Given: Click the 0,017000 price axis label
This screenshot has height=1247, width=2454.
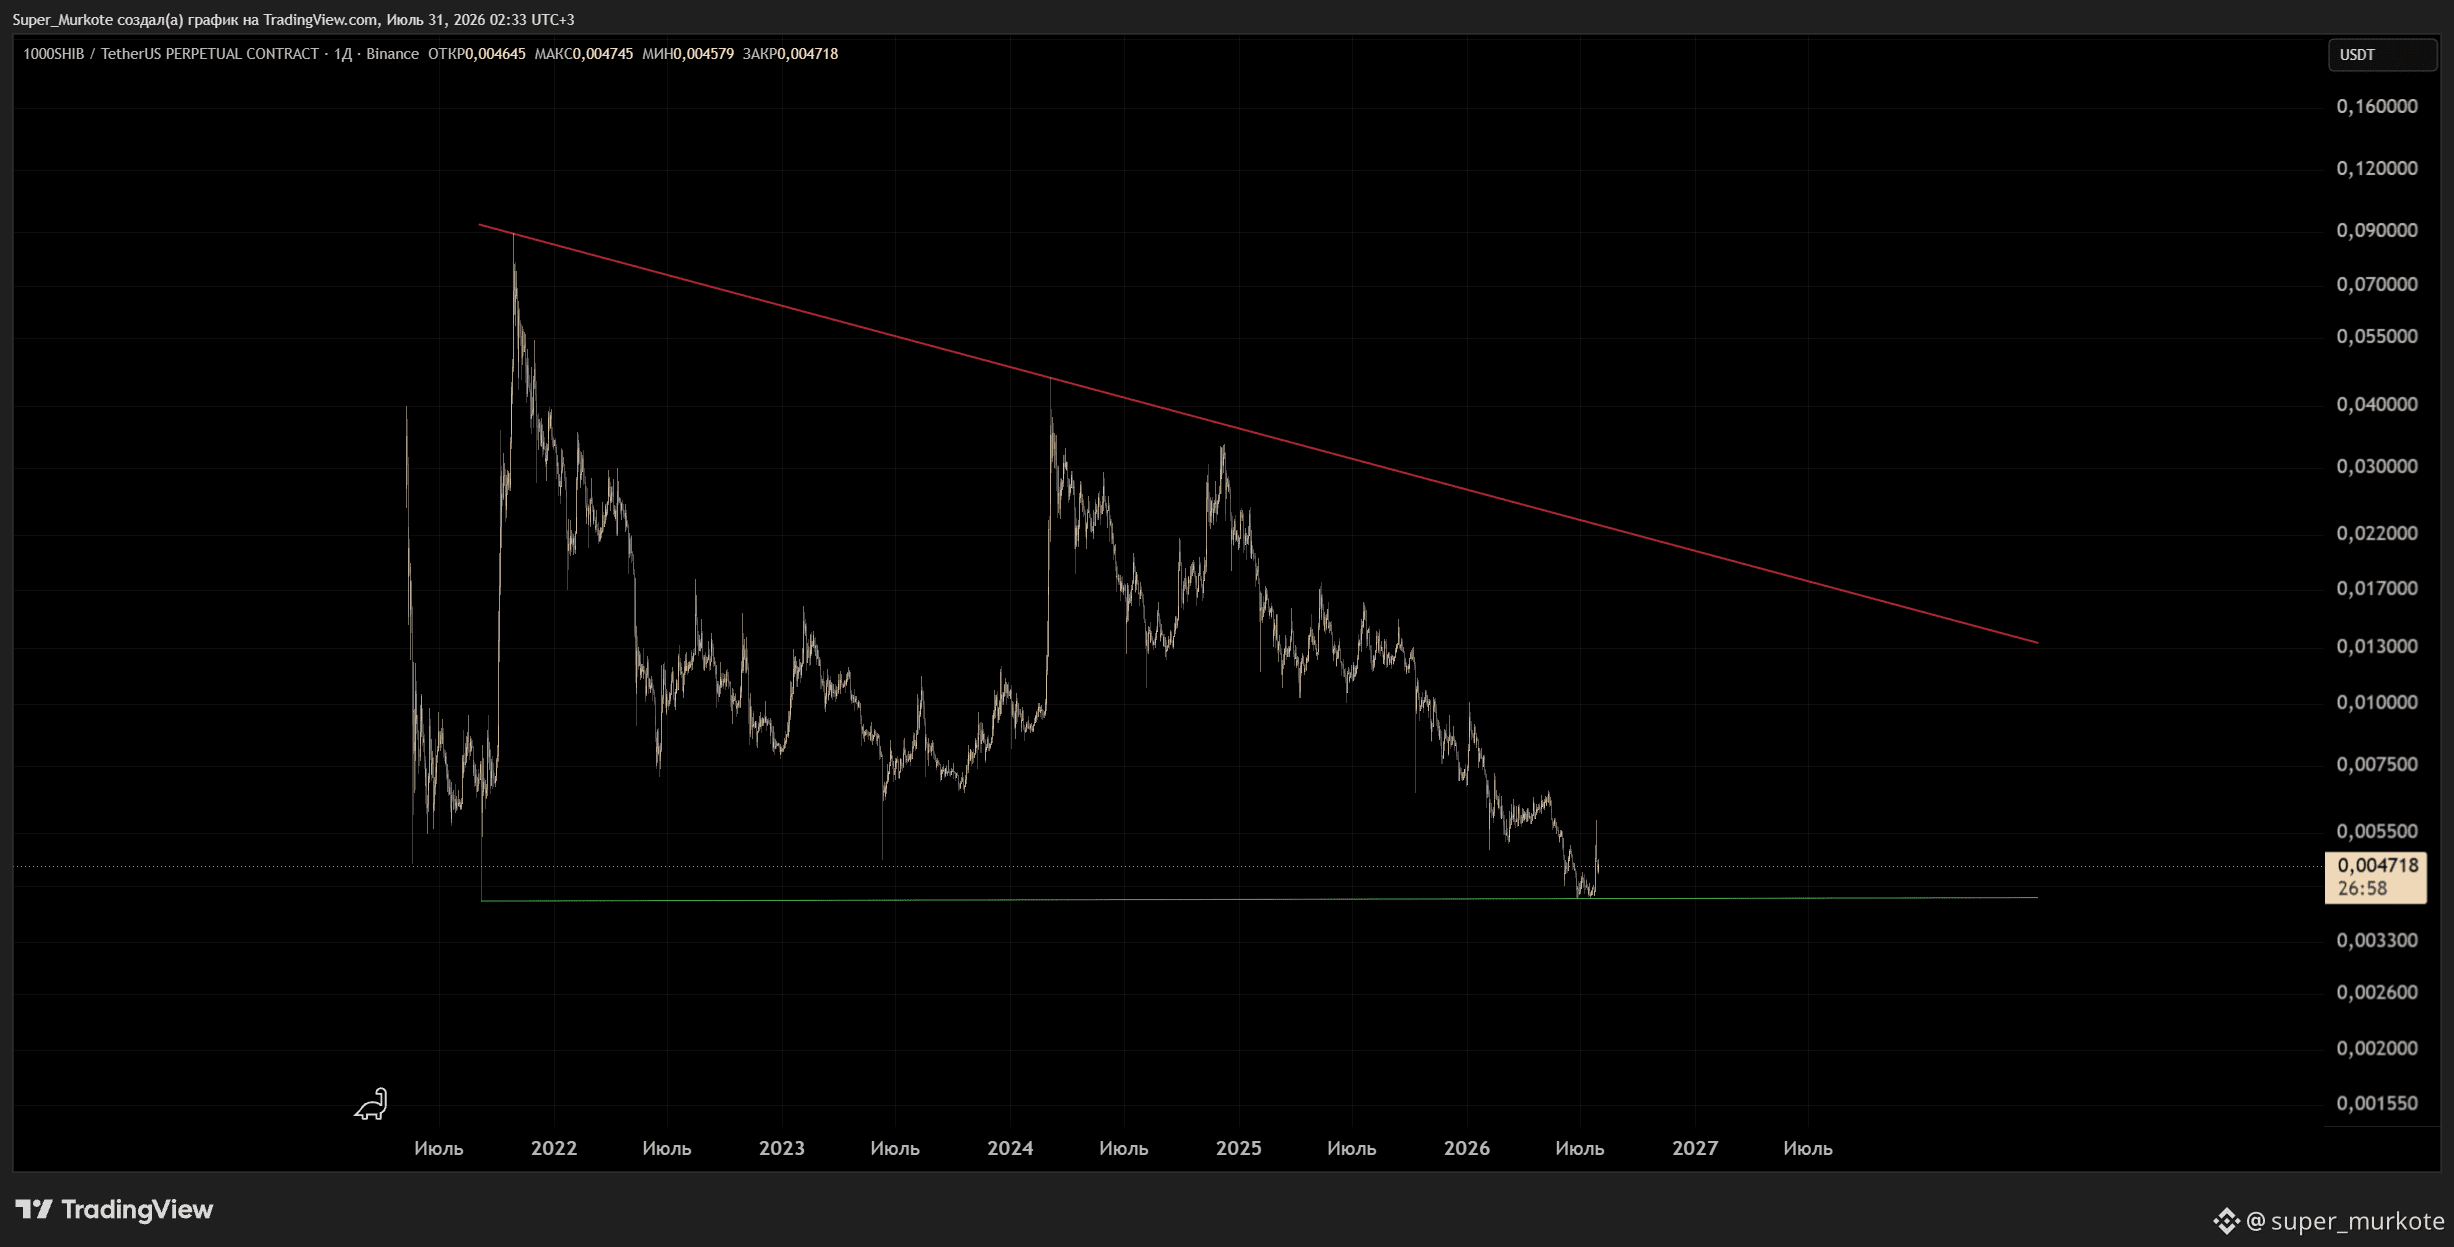Looking at the screenshot, I should click(x=2377, y=589).
